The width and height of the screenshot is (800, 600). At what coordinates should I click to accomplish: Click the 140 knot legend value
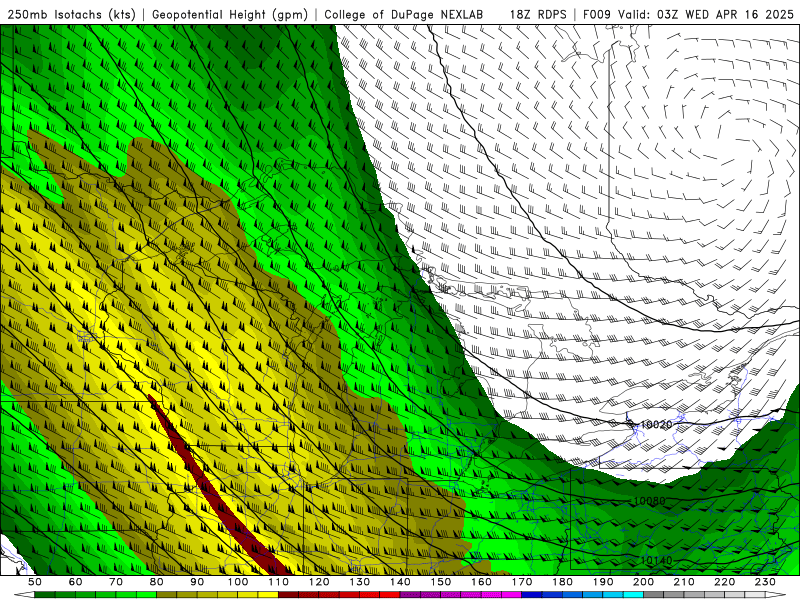[400, 582]
